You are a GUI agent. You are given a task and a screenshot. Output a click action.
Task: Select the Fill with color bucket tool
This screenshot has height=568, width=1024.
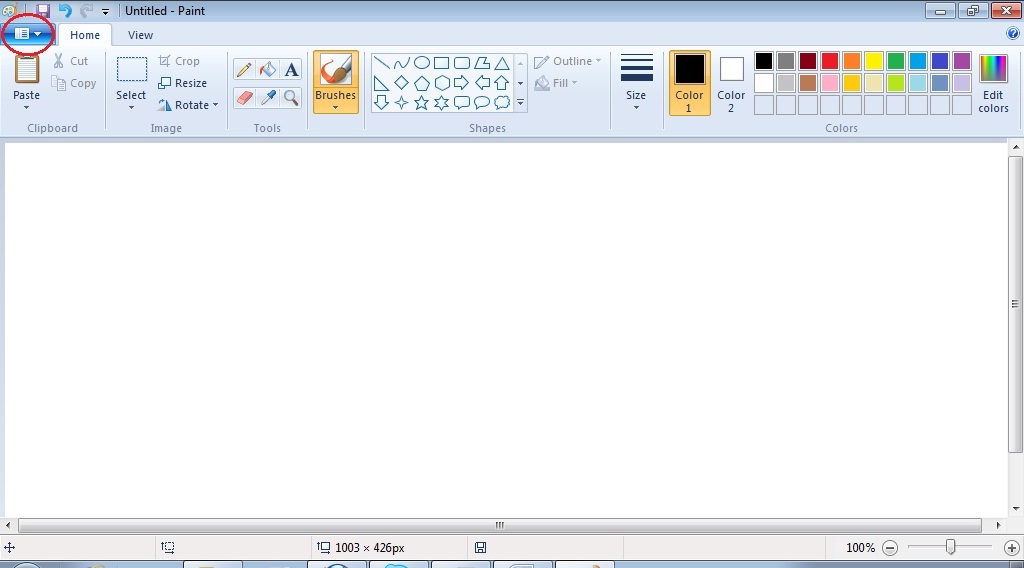tap(267, 69)
